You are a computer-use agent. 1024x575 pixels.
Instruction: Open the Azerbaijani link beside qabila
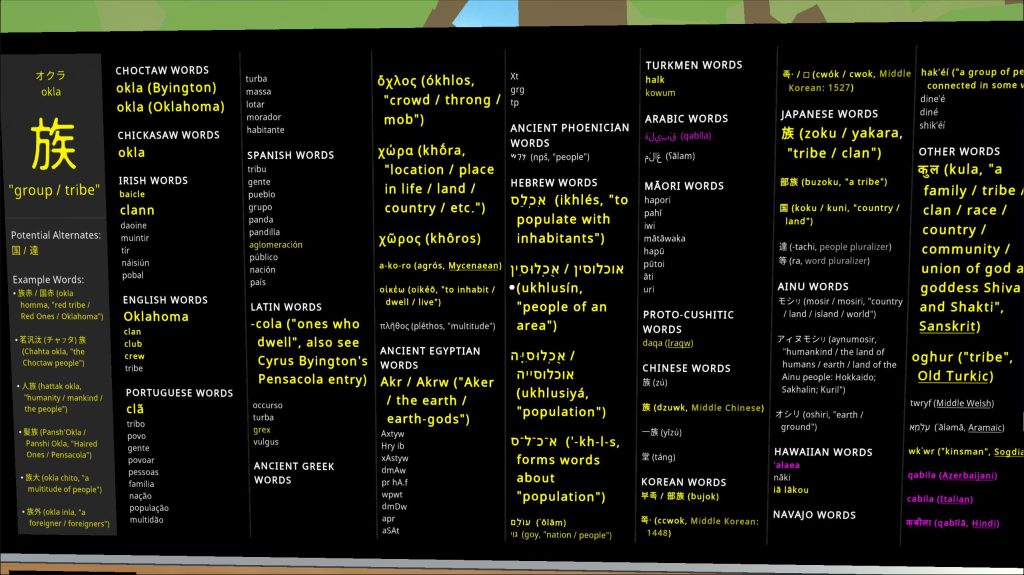click(x=968, y=476)
